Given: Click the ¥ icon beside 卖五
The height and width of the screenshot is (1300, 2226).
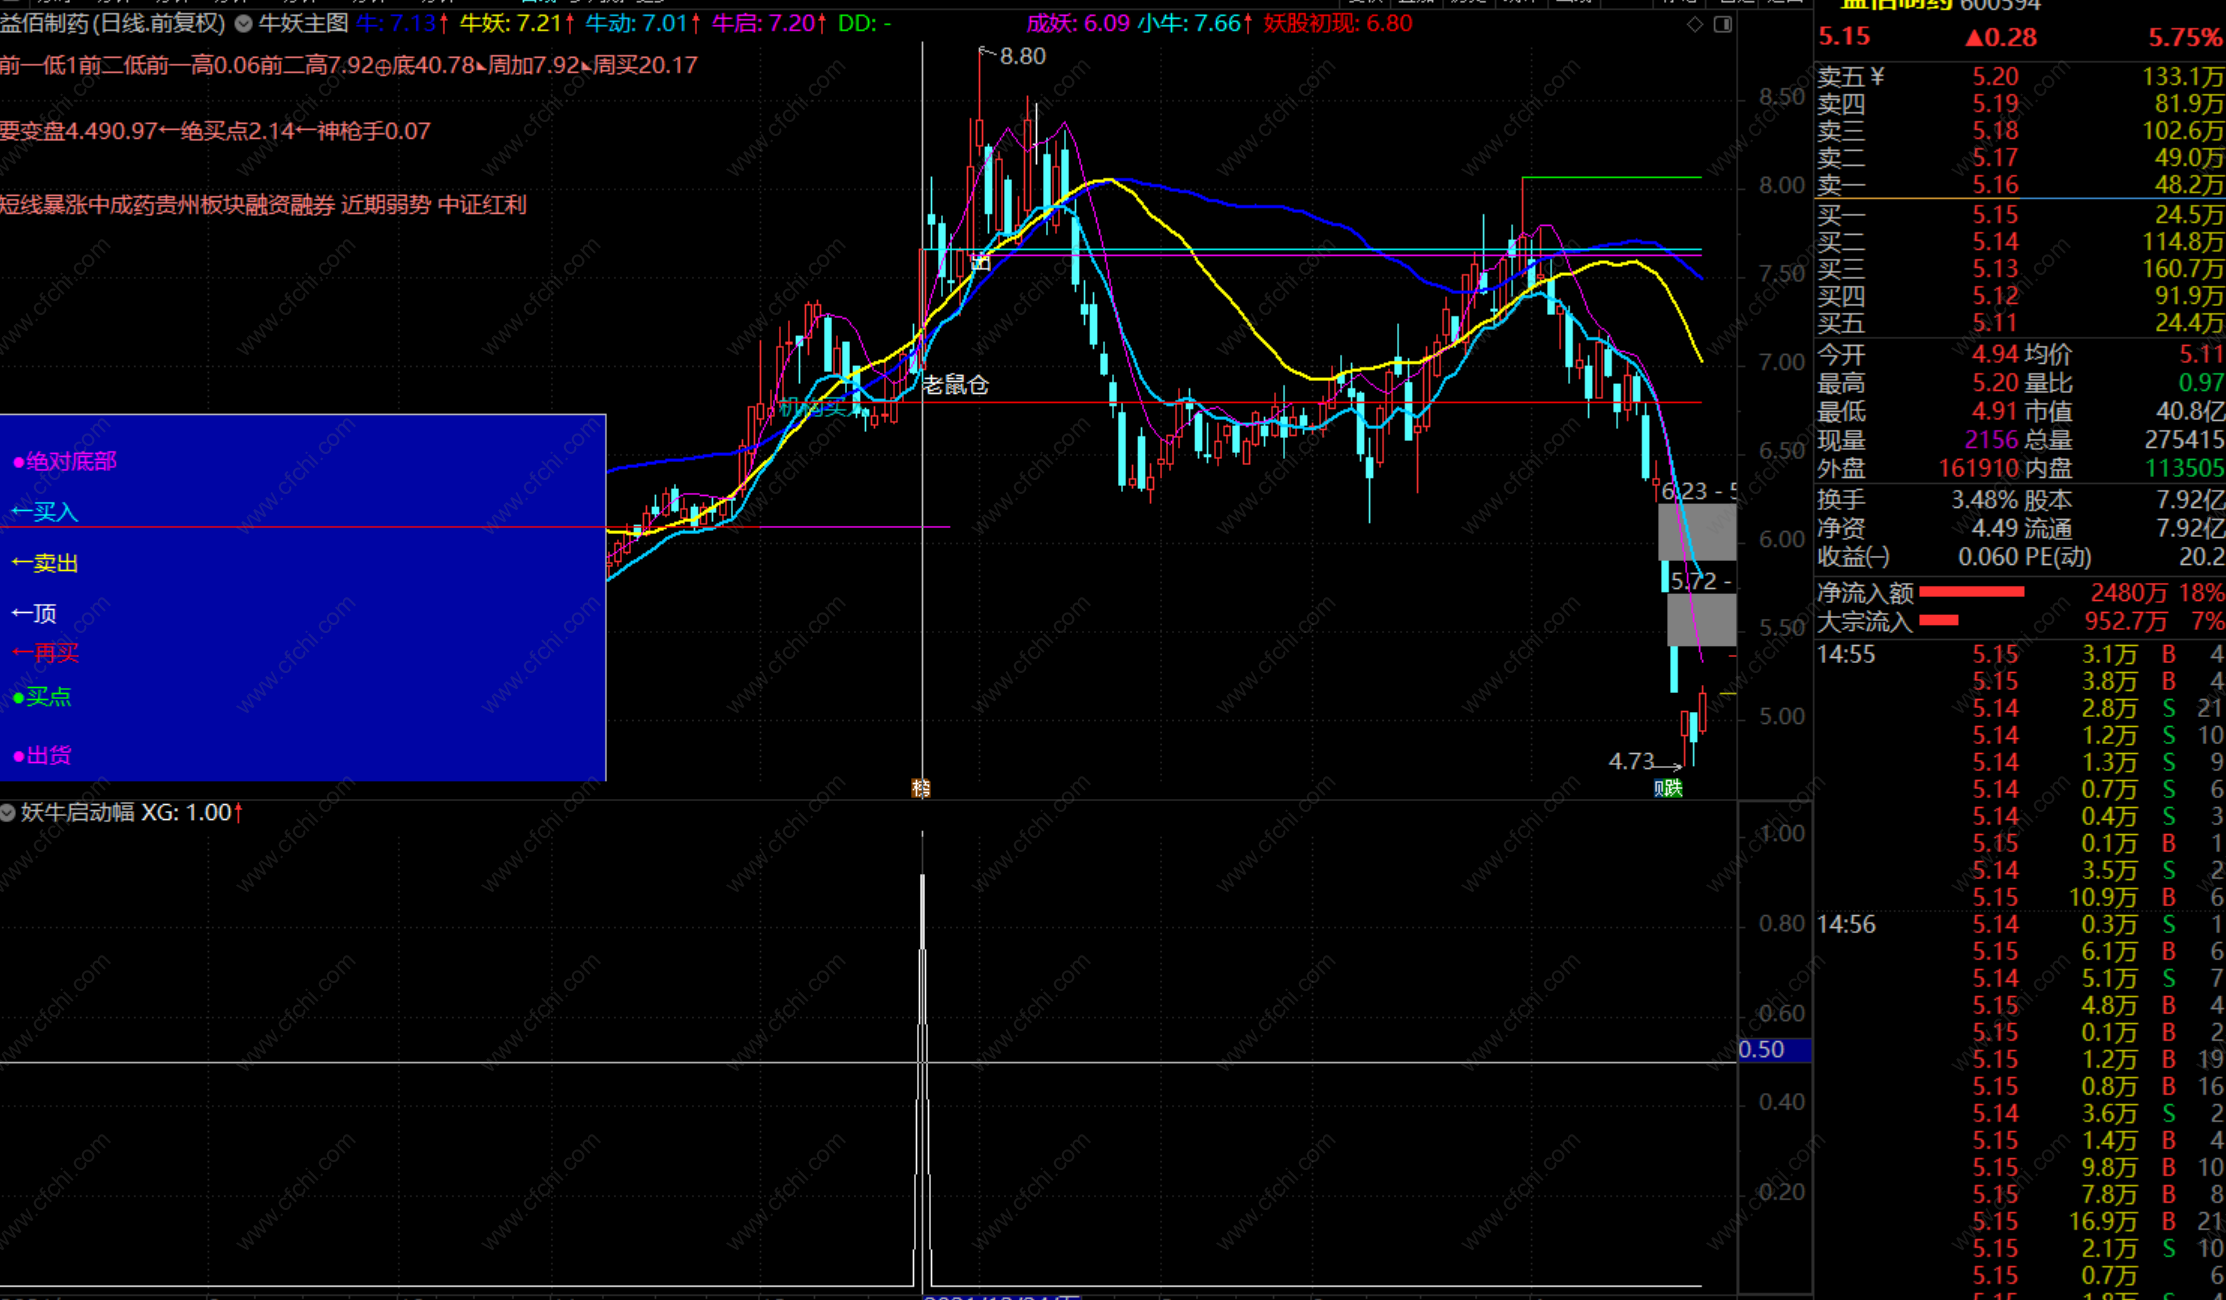Looking at the screenshot, I should (x=1877, y=77).
